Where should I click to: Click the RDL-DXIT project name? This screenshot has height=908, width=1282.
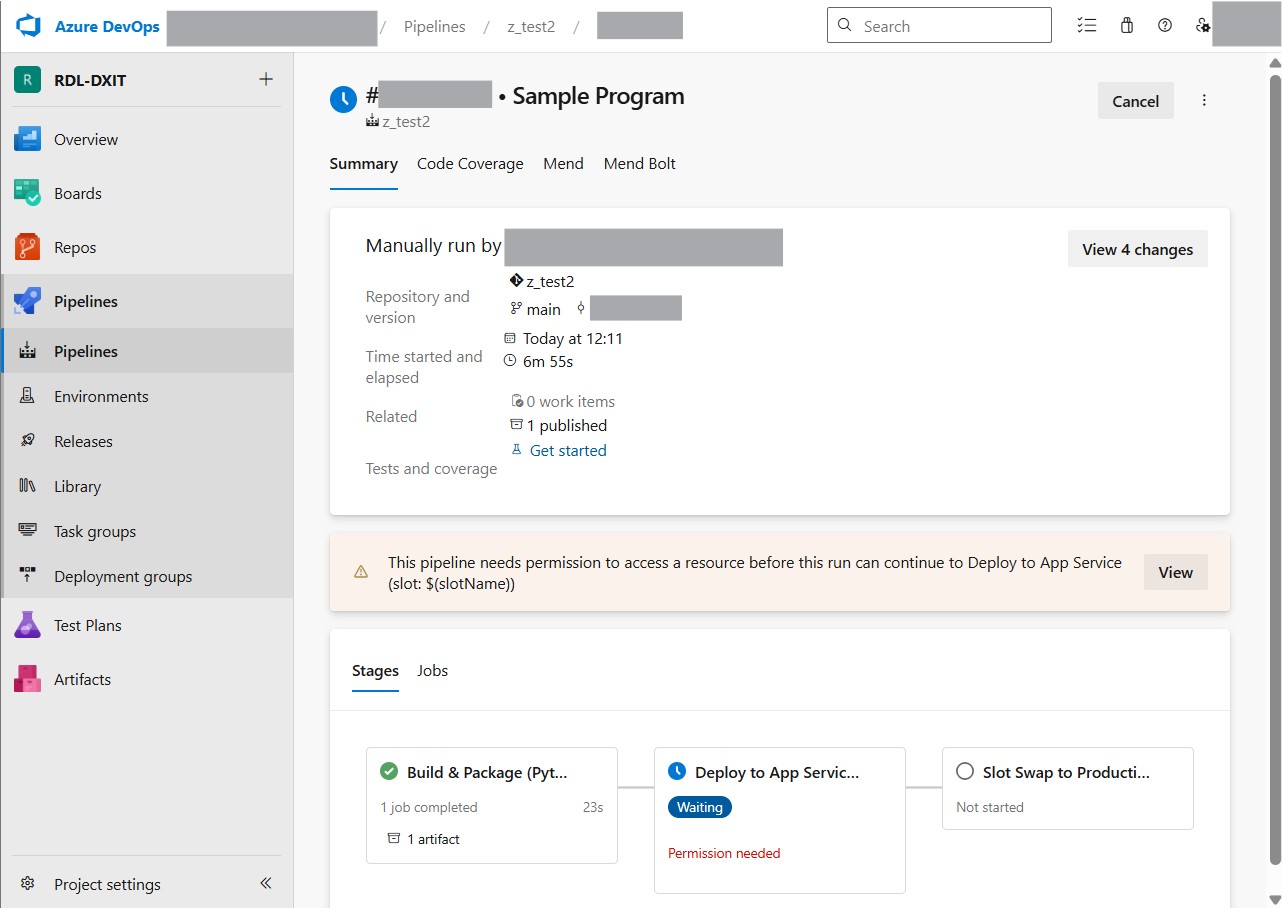click(90, 80)
